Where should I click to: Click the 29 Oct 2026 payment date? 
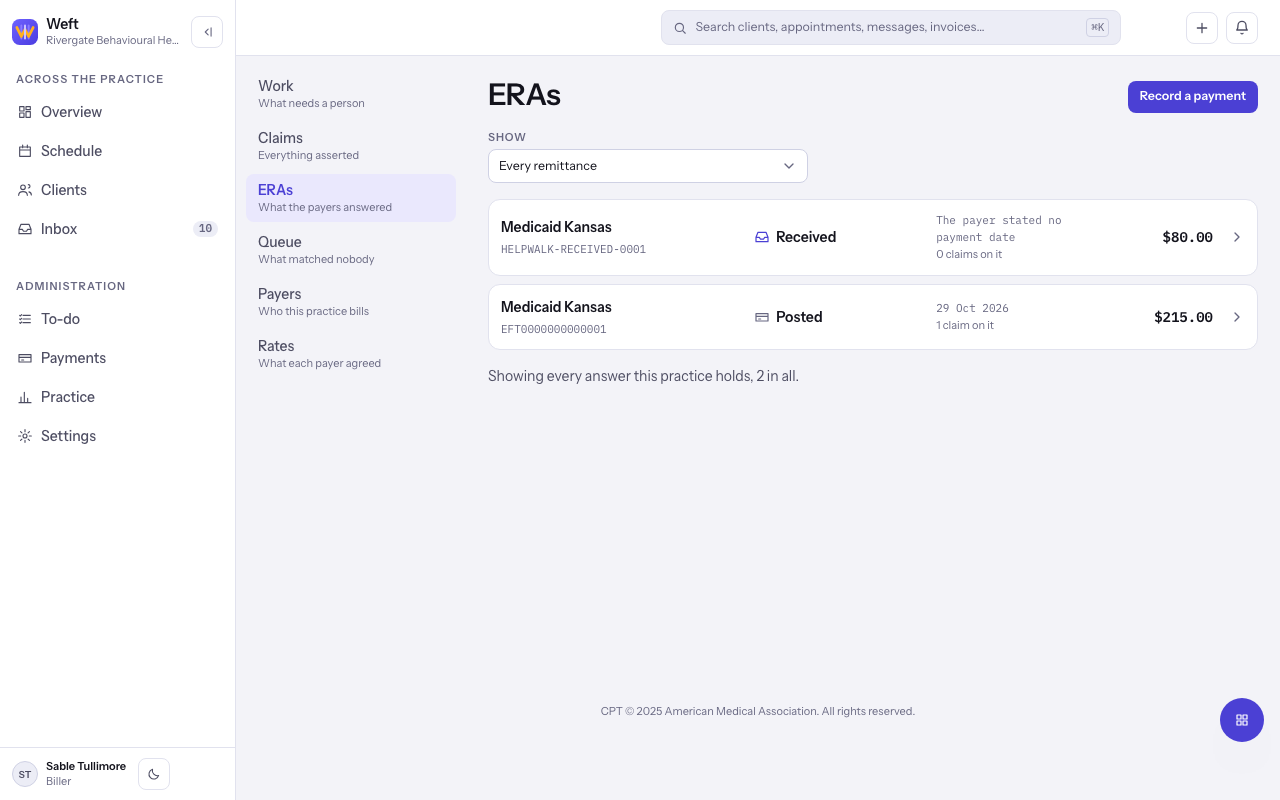coord(972,308)
